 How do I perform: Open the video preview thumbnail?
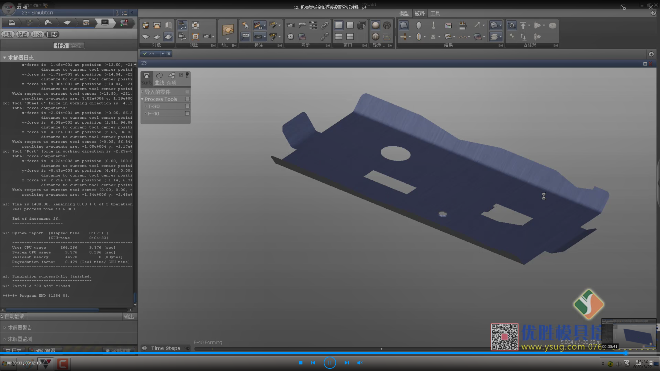tap(629, 334)
